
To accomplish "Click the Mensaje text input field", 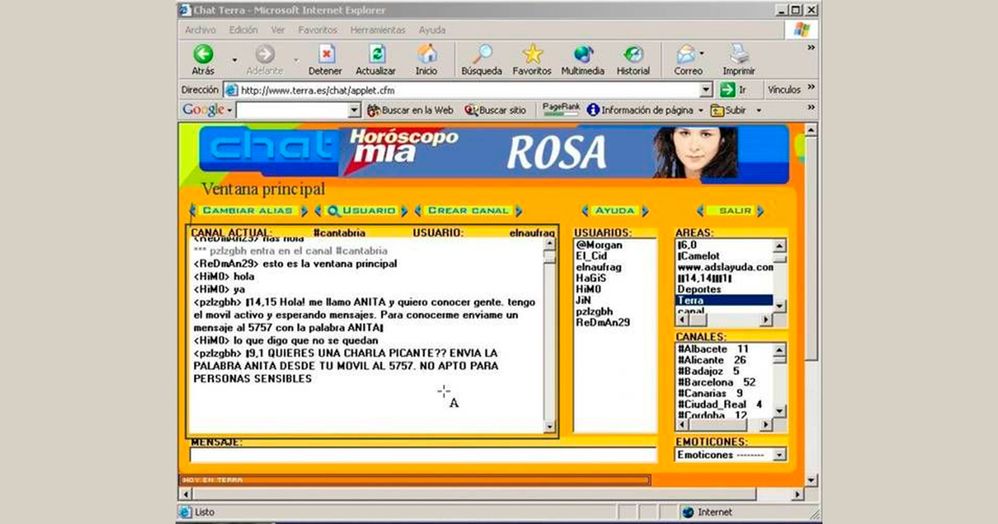I will pyautogui.click(x=422, y=455).
